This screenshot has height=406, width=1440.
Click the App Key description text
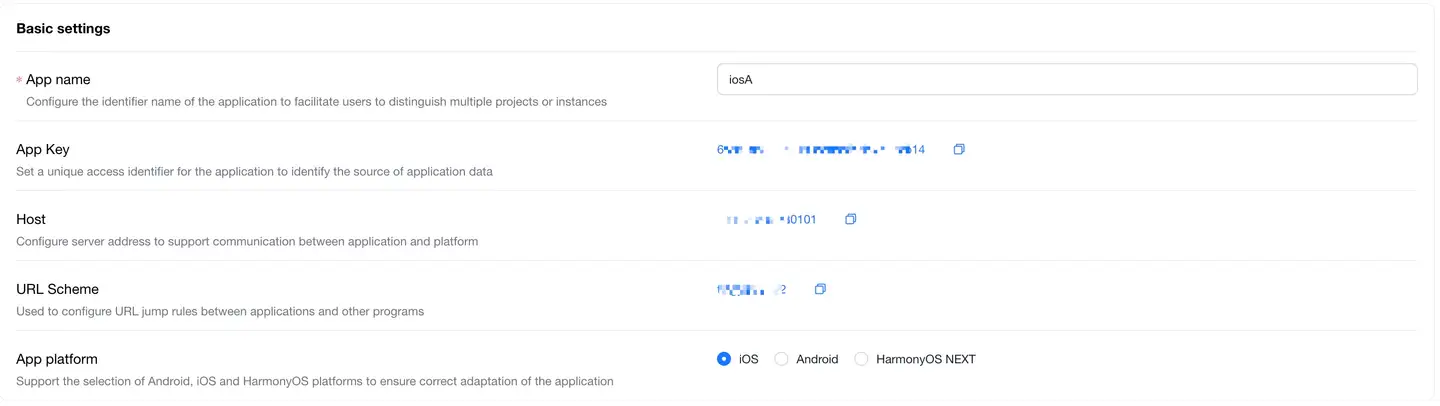(x=254, y=171)
